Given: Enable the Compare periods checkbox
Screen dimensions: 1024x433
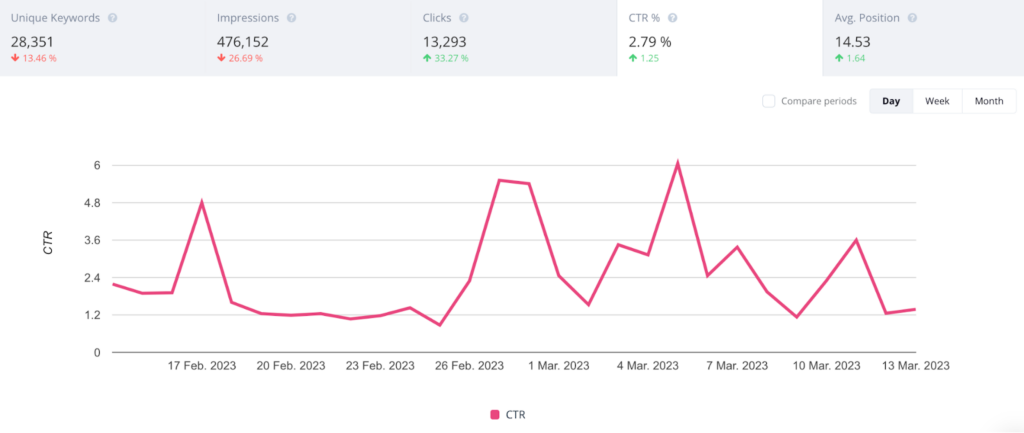Looking at the screenshot, I should pos(768,101).
